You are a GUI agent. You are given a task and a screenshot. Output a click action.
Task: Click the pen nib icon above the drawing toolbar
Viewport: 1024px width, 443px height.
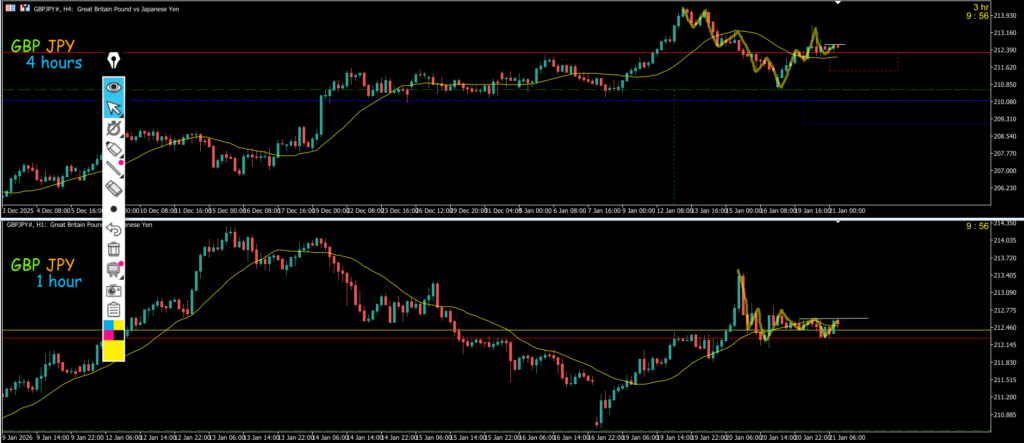114,61
